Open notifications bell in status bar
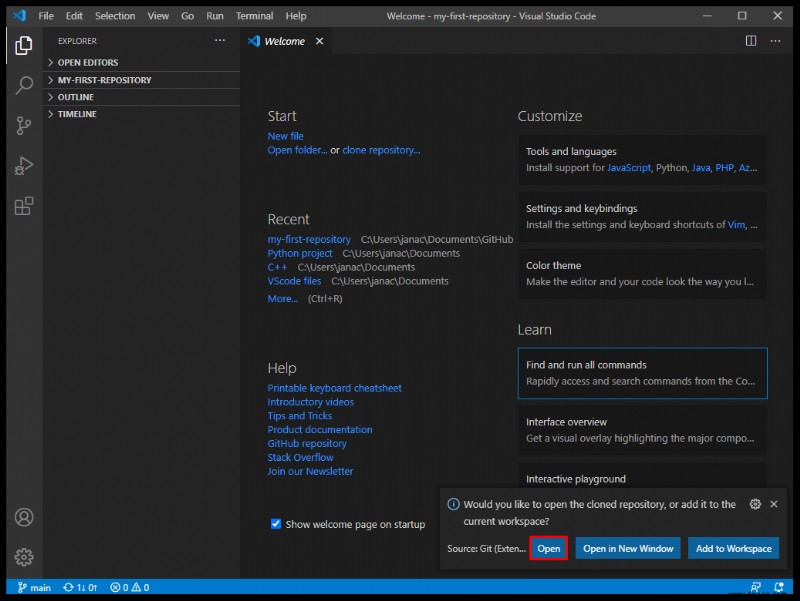This screenshot has width=800, height=601. (x=779, y=588)
